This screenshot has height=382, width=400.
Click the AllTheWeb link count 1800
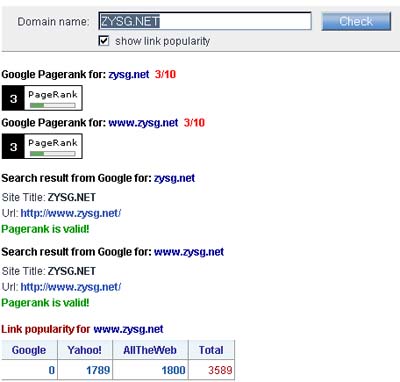click(x=173, y=370)
